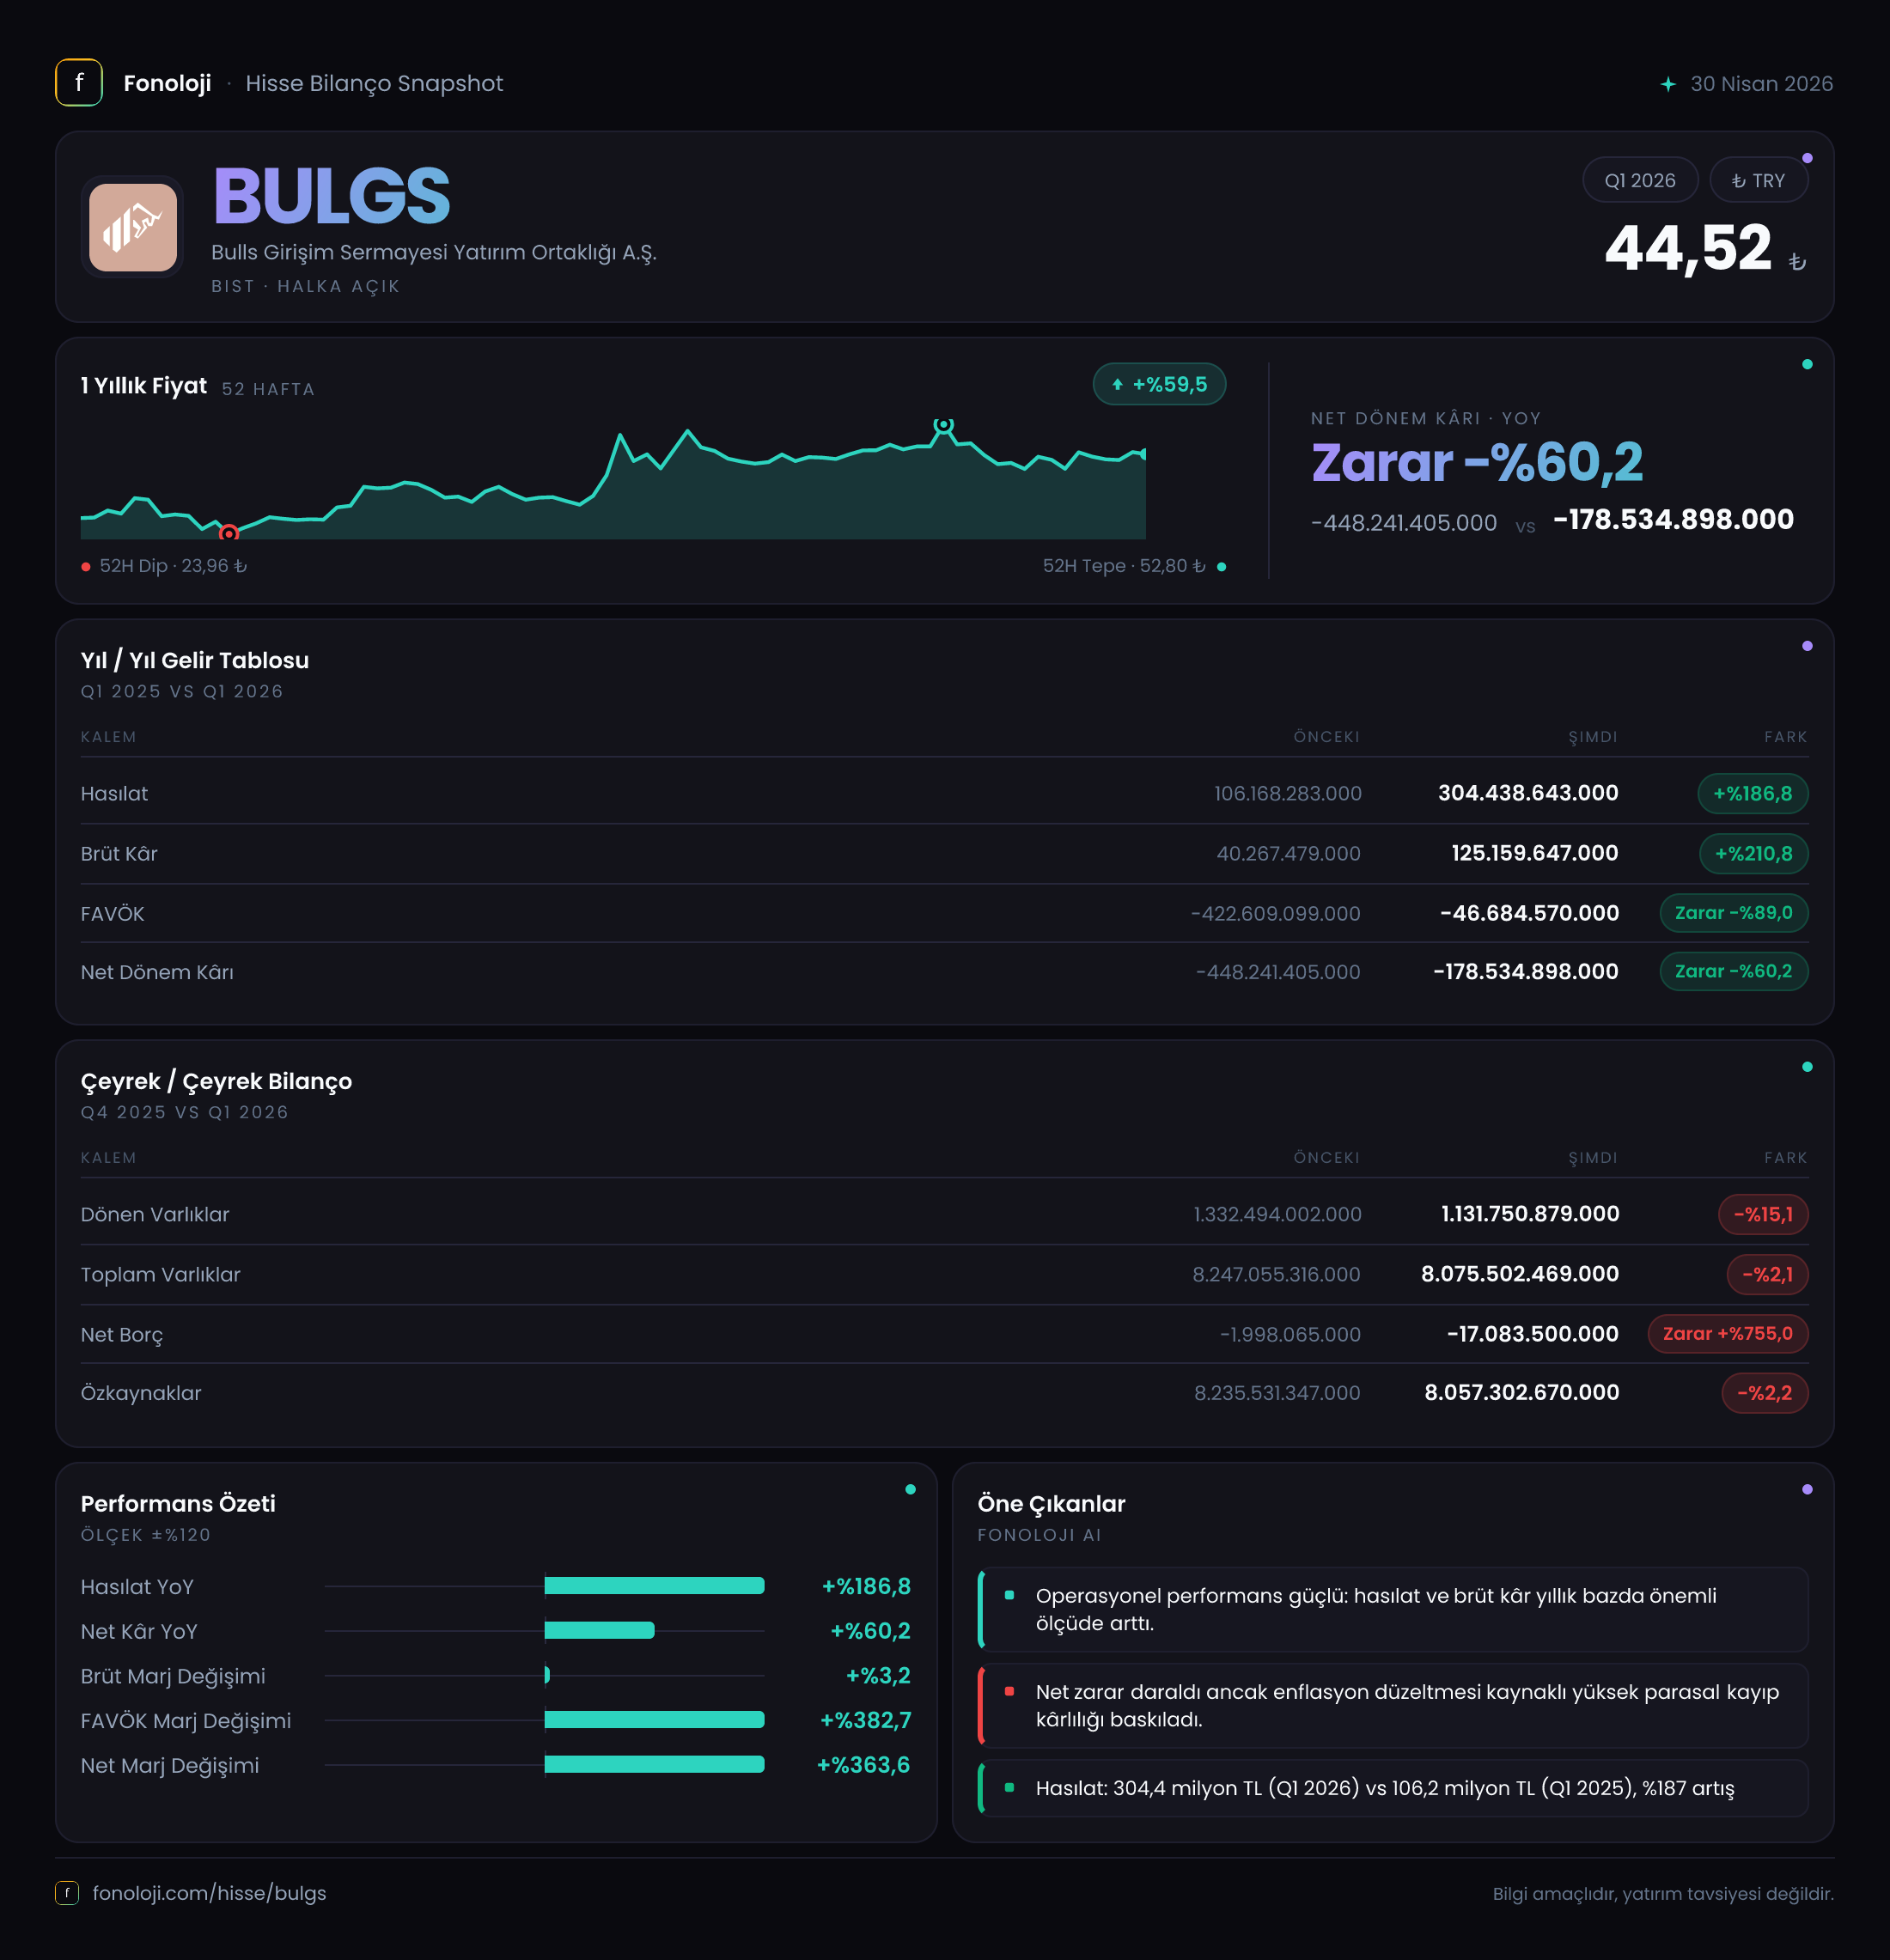Image resolution: width=1890 pixels, height=1960 pixels.
Task: Select the "Operasyonel performans güçlü" highlight card
Action: [1393, 1610]
